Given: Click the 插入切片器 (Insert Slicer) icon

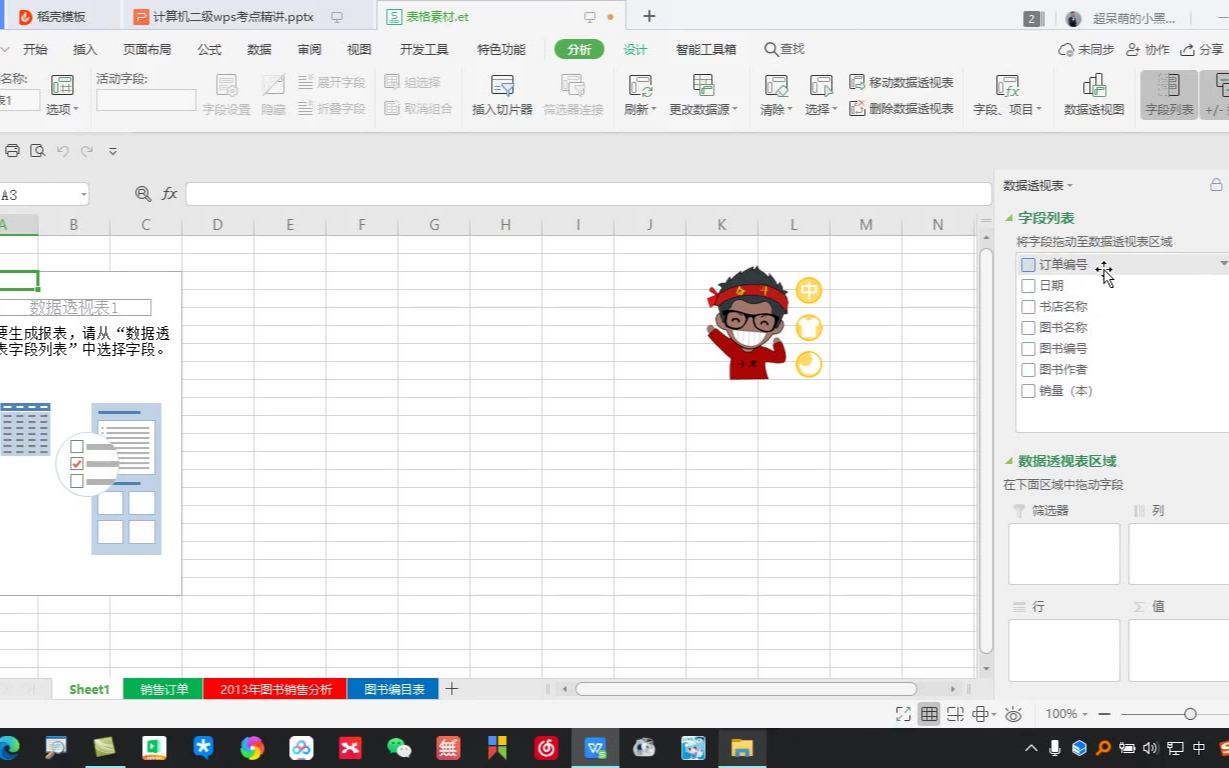Looking at the screenshot, I should [x=502, y=86].
